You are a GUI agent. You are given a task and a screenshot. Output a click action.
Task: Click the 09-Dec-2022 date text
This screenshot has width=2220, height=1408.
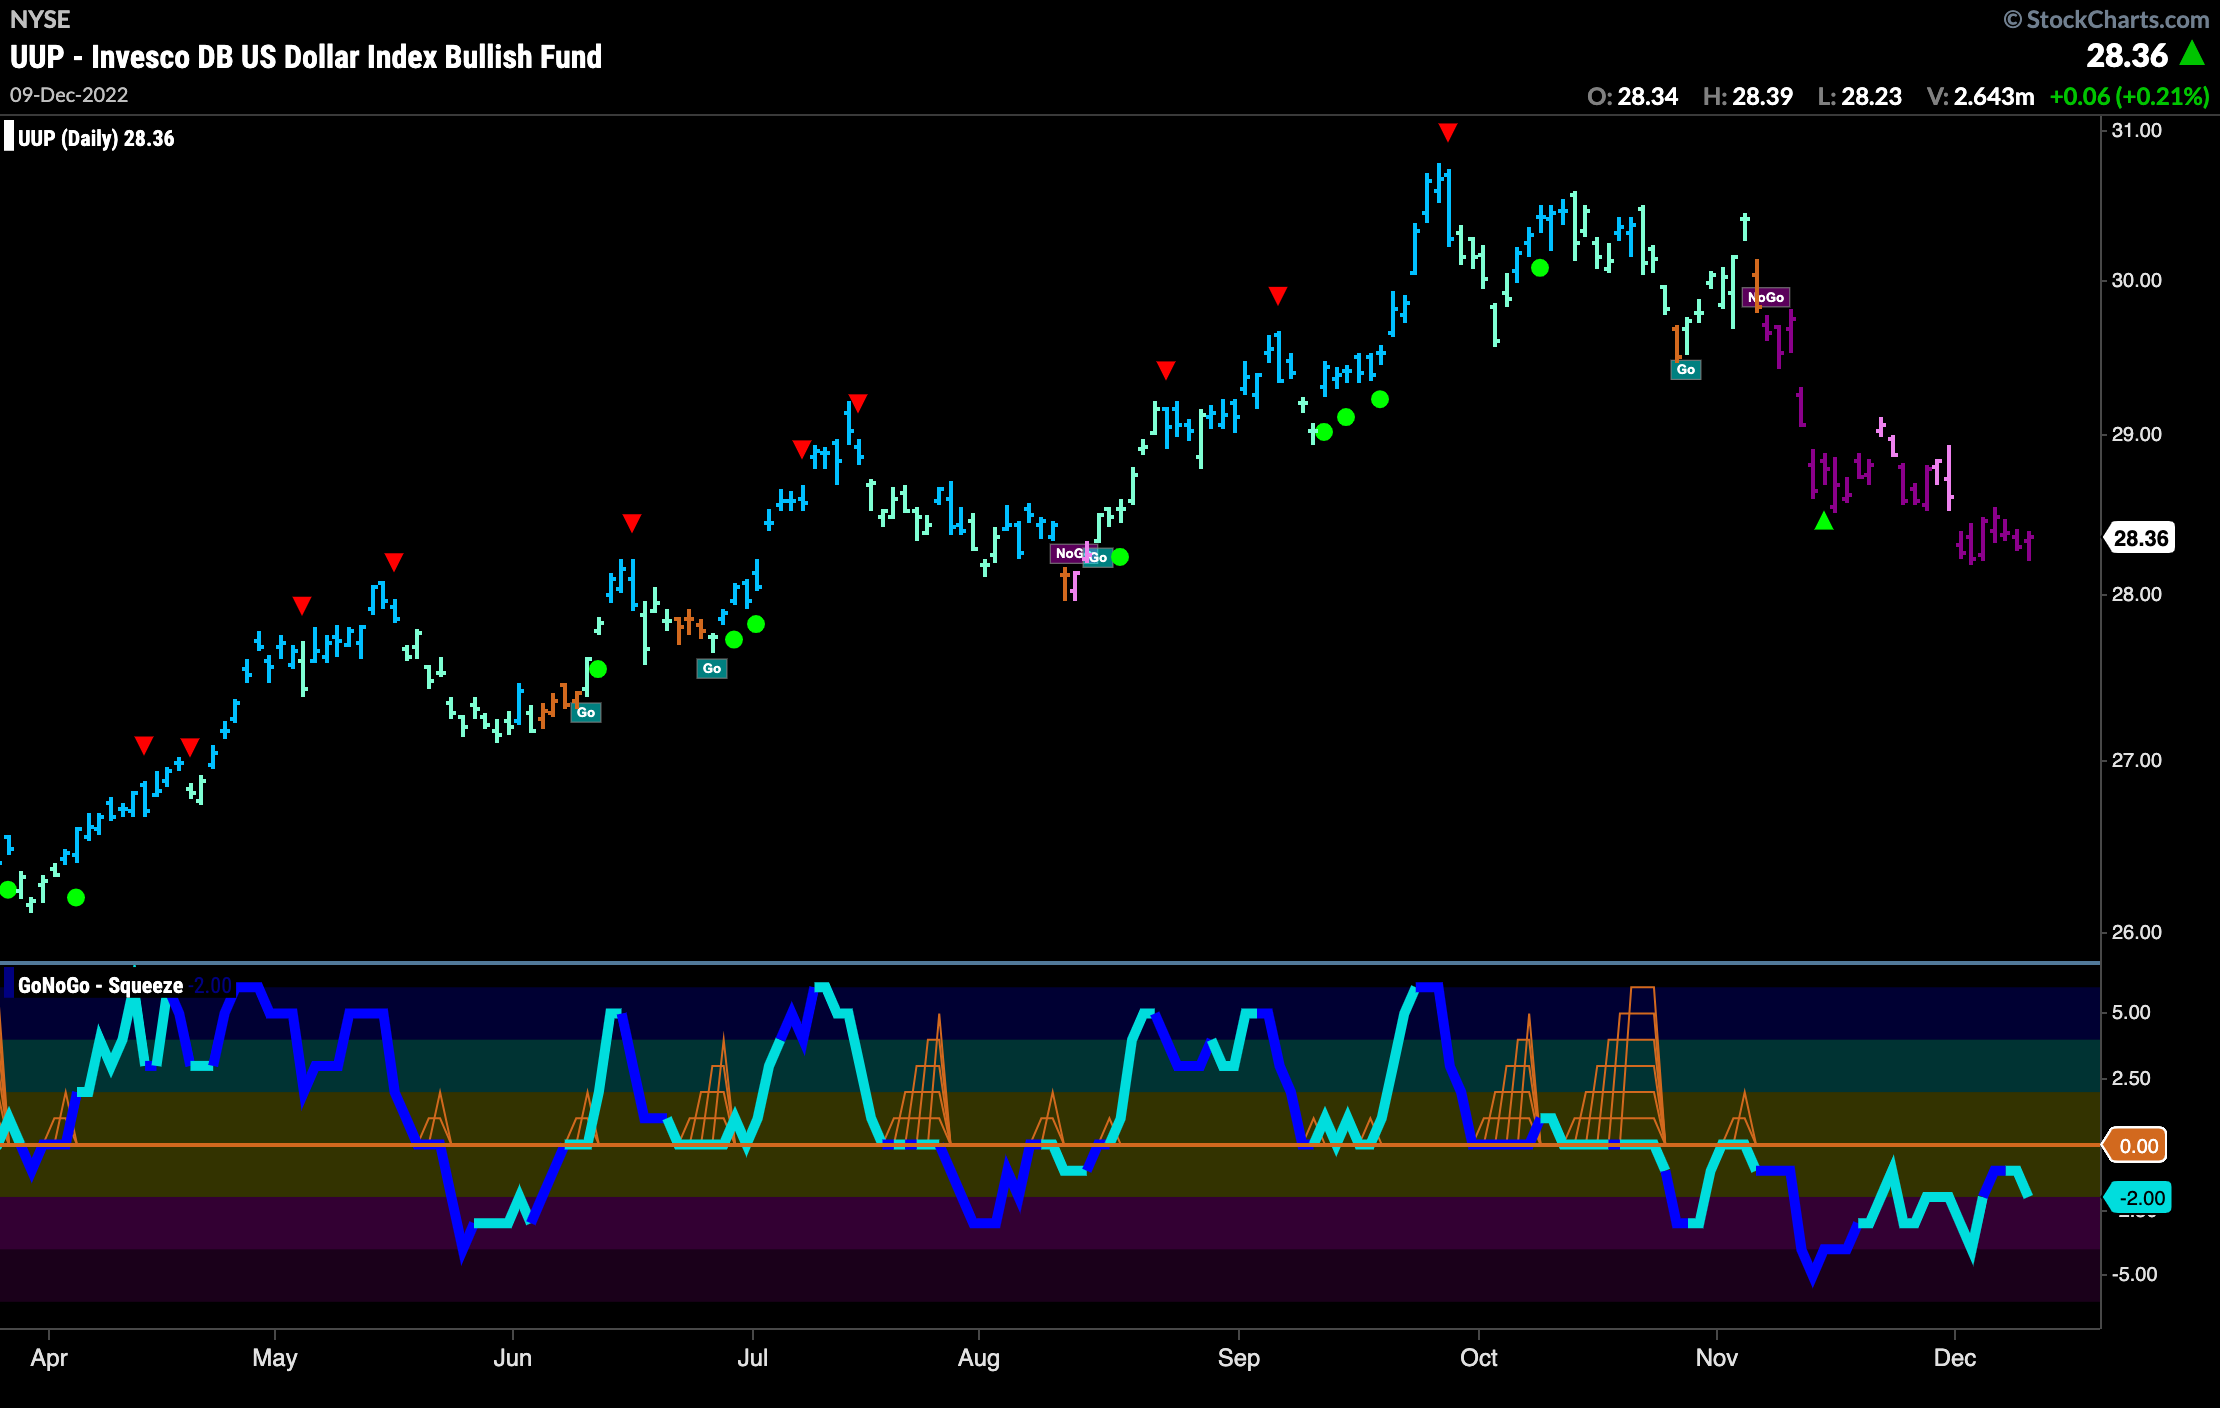coord(69,95)
